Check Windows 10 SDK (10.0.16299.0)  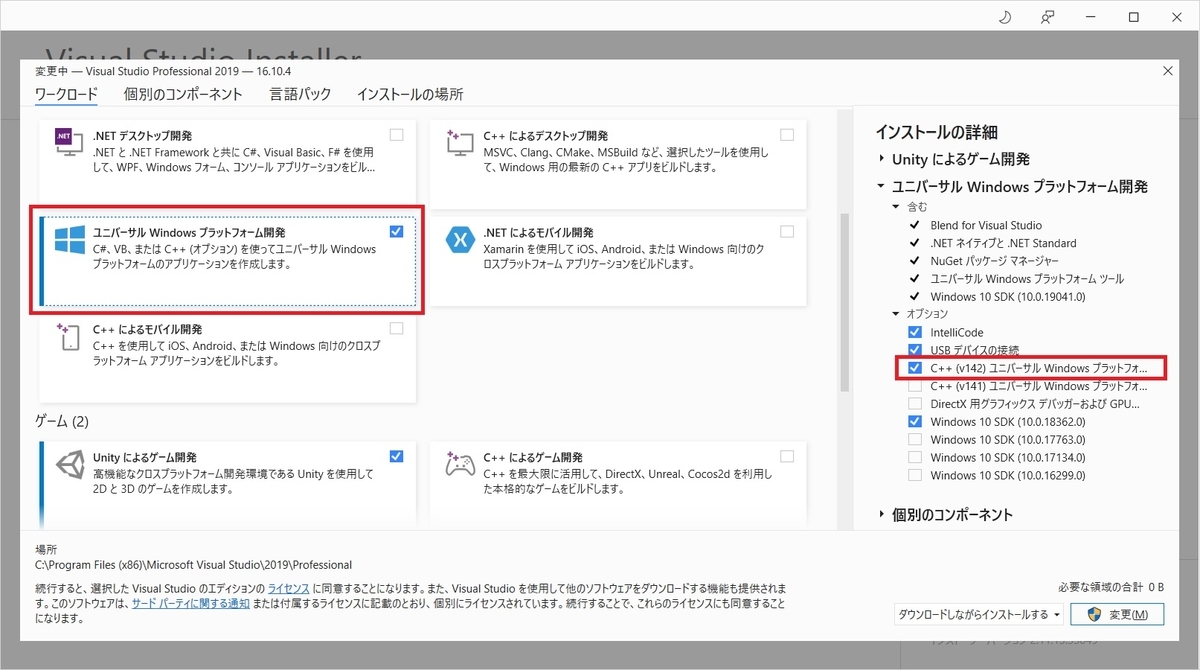915,476
